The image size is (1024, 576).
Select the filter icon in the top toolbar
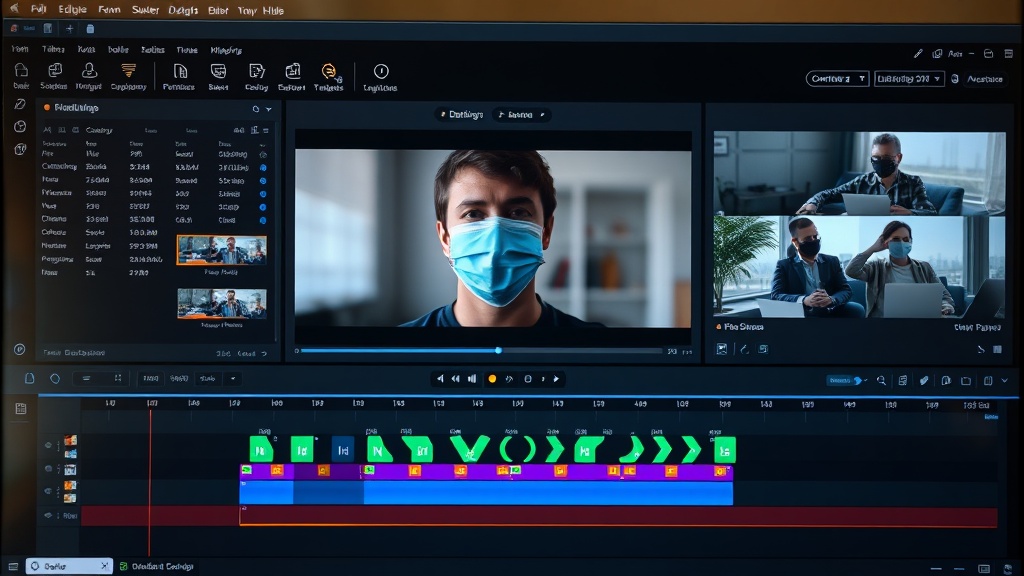coord(127,70)
